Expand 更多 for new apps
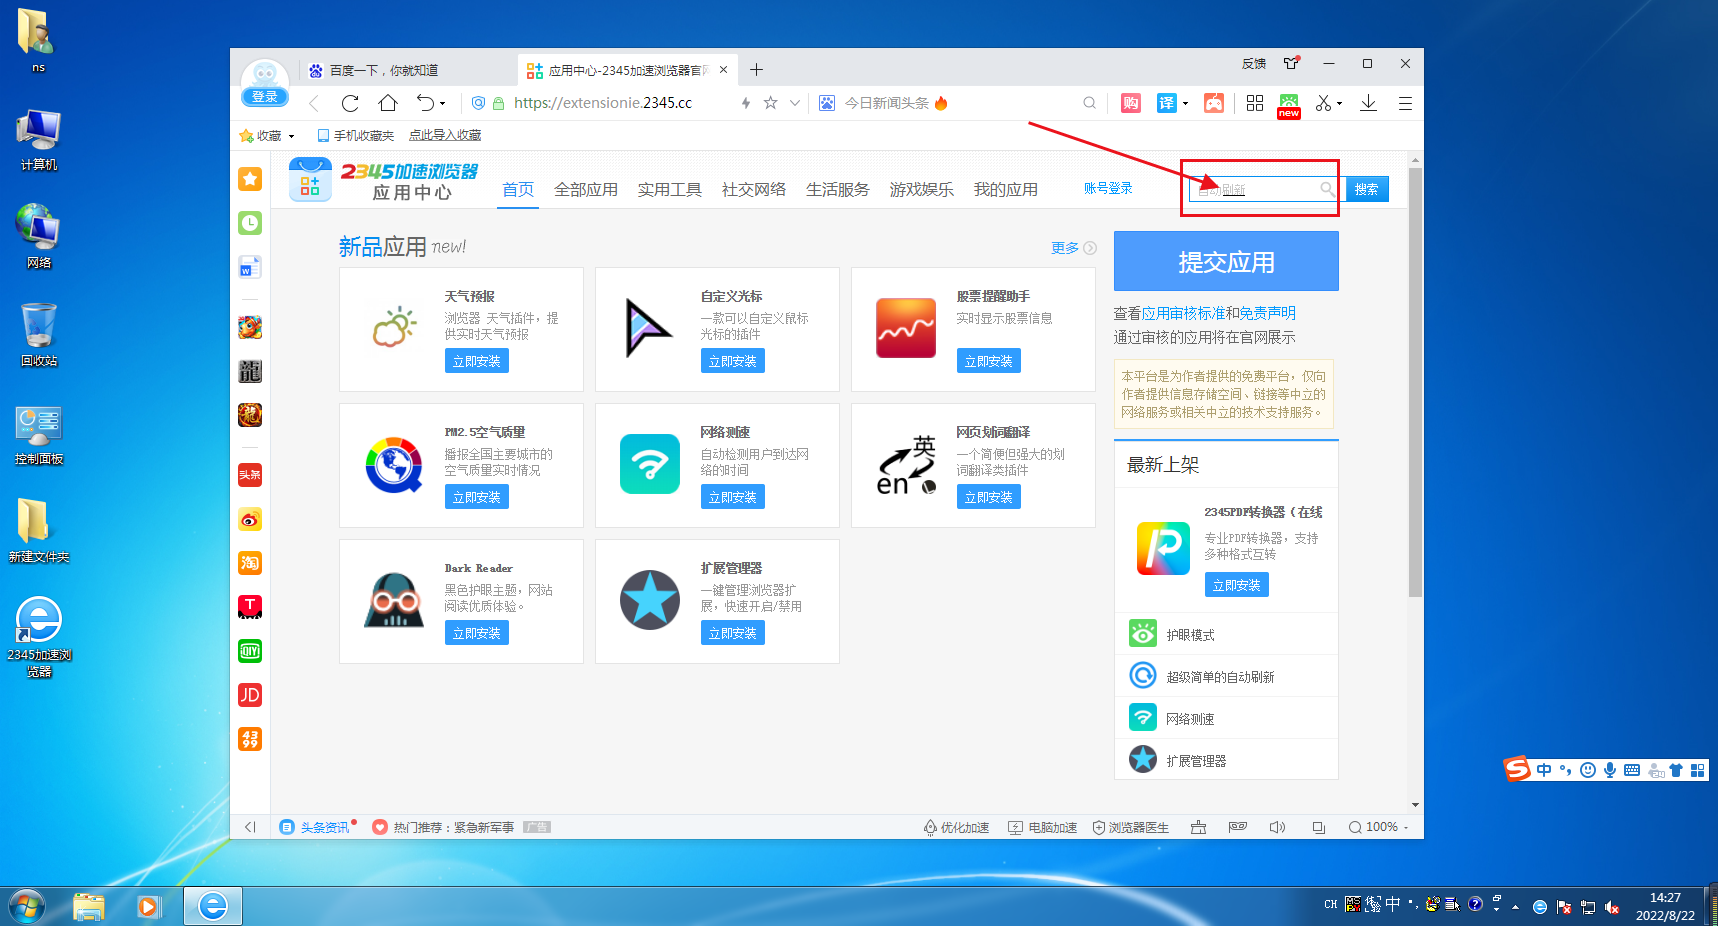The height and width of the screenshot is (926, 1718). [1073, 248]
